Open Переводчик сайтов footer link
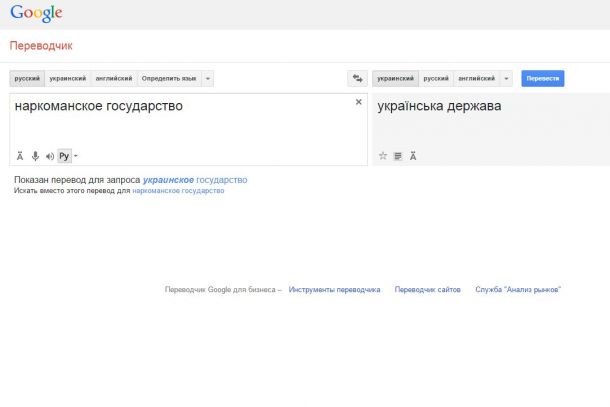Screen dimensions: 610x407 (428, 290)
